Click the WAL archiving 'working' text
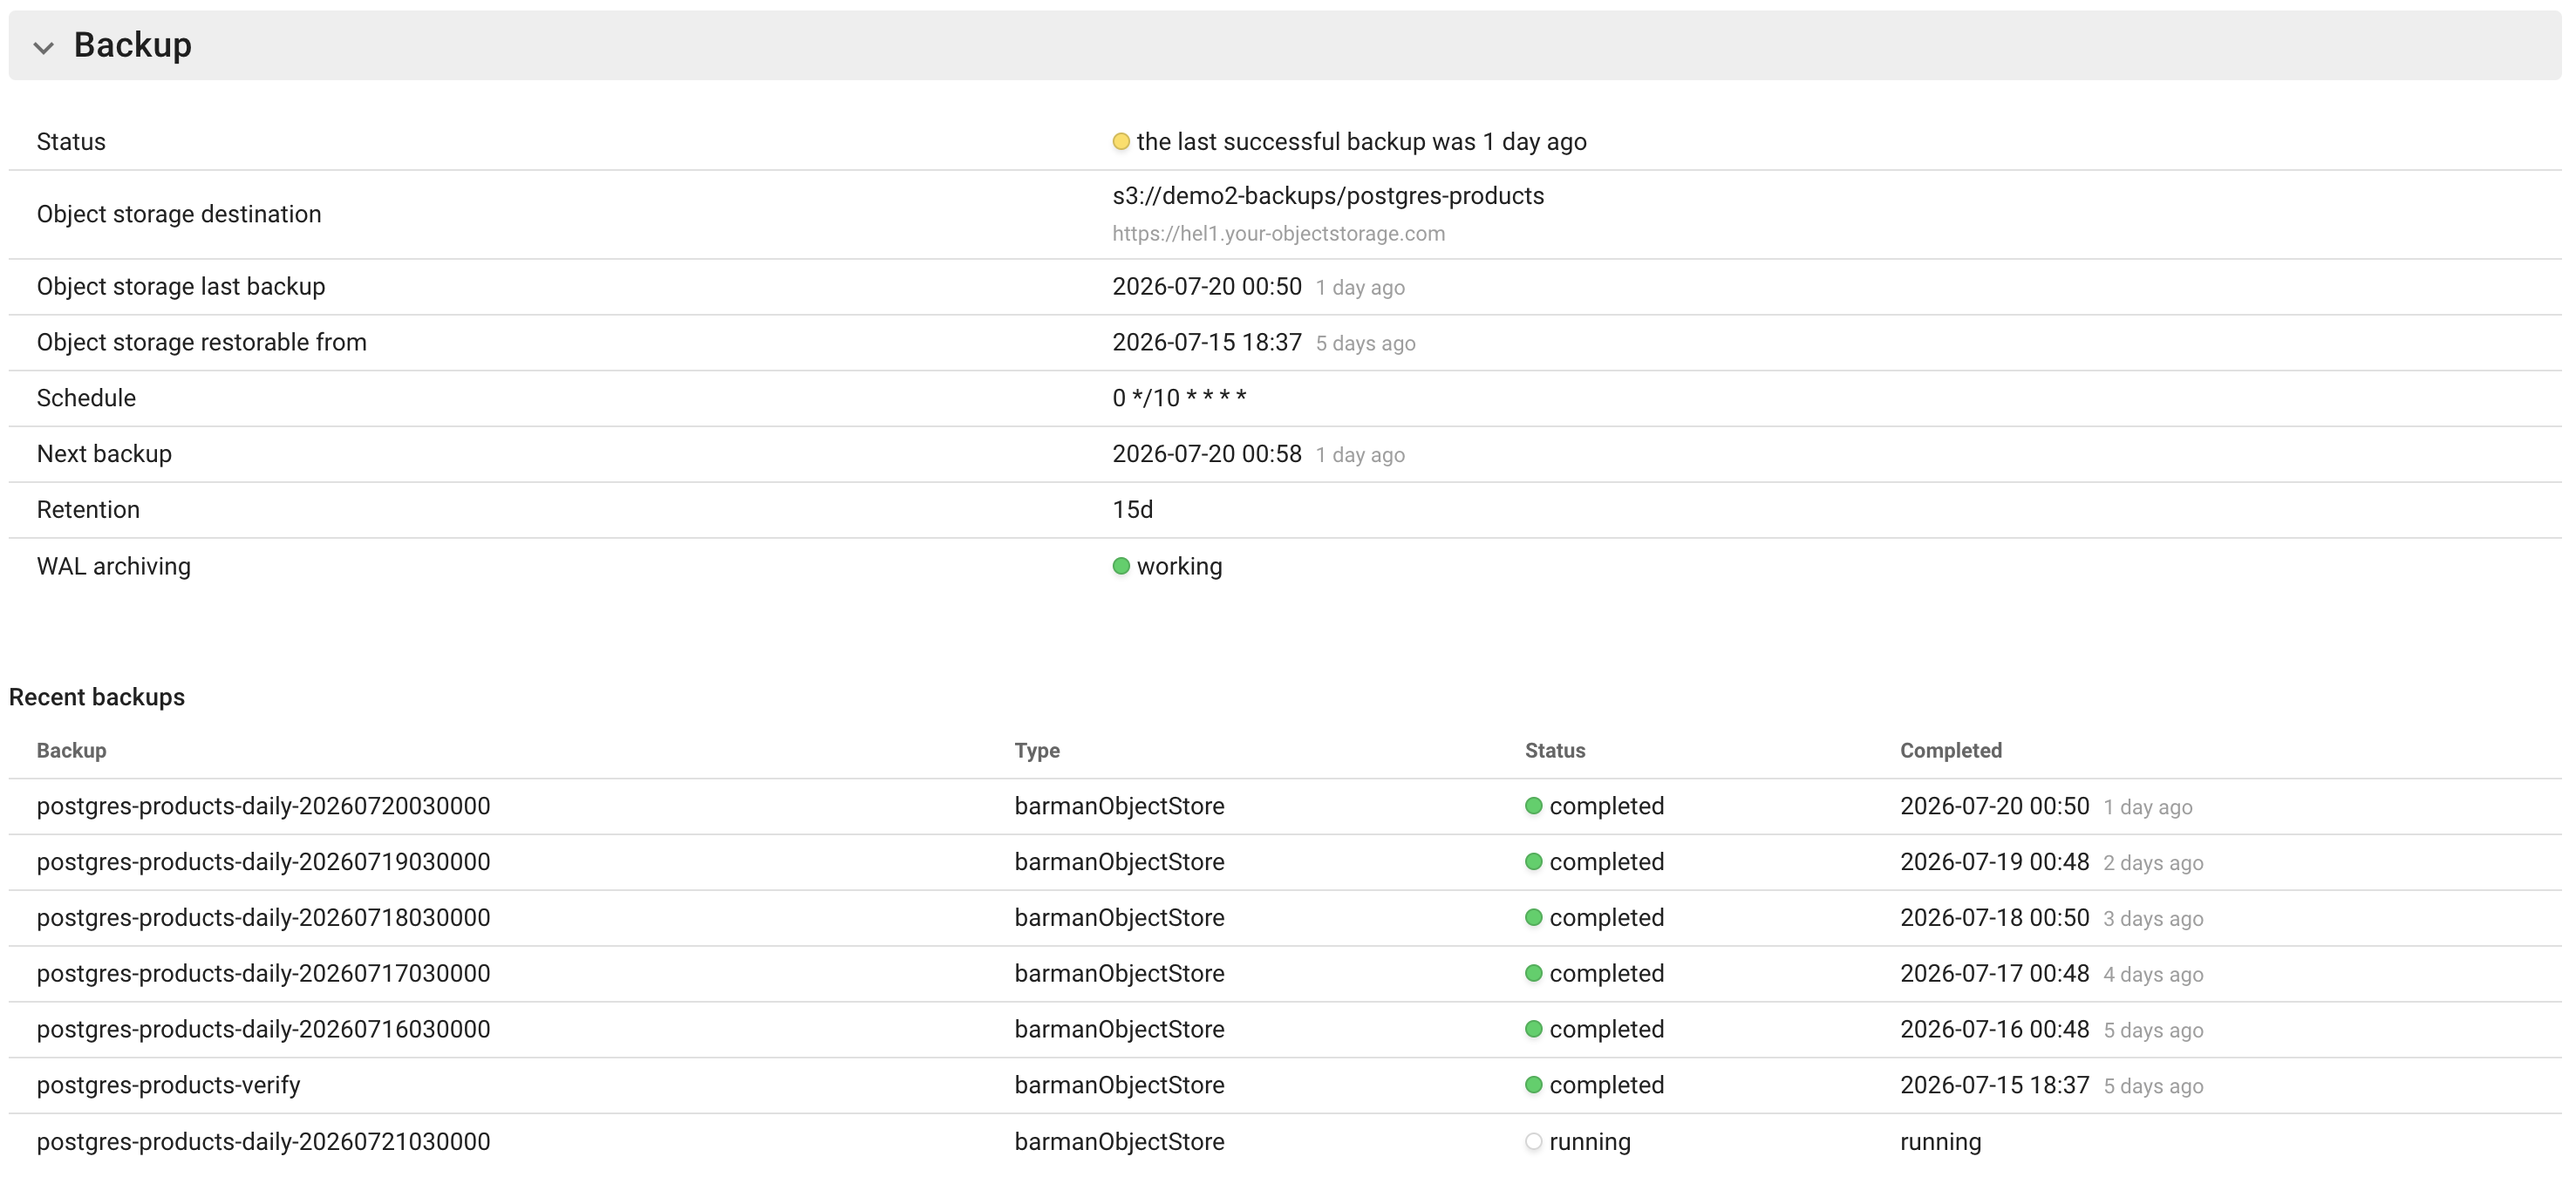 [x=1179, y=566]
